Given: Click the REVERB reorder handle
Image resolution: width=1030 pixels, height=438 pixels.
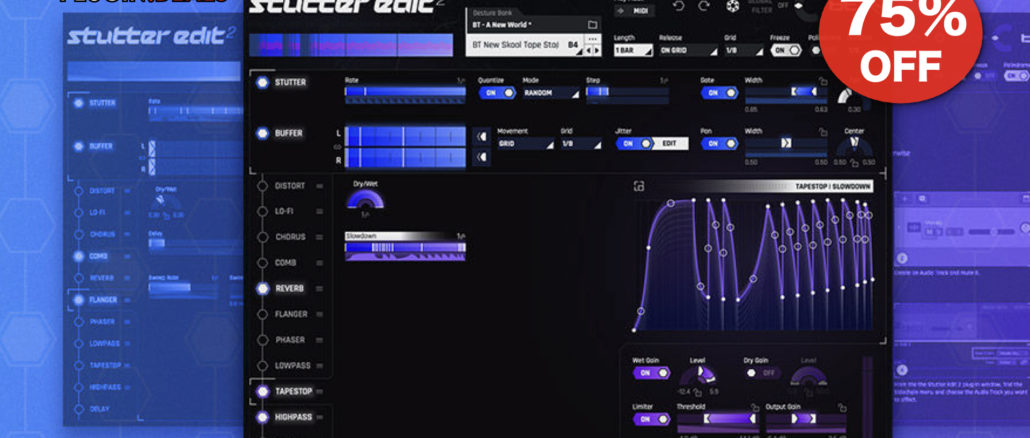Looking at the screenshot, I should point(320,288).
